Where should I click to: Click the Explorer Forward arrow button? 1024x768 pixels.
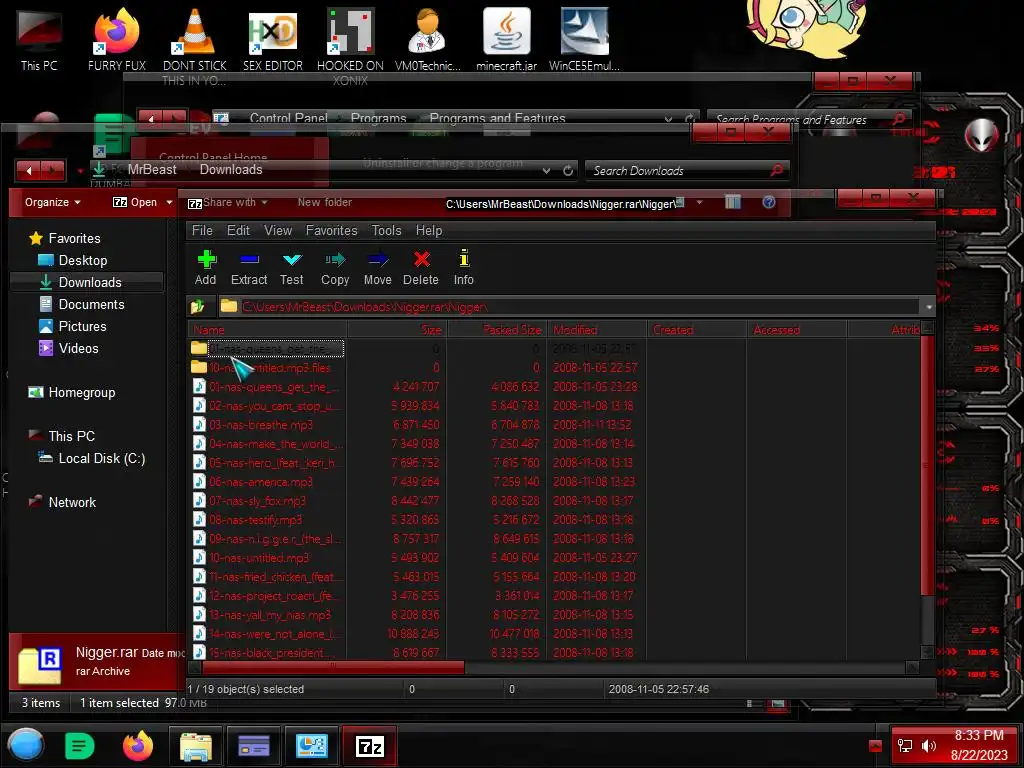pyautogui.click(x=54, y=171)
